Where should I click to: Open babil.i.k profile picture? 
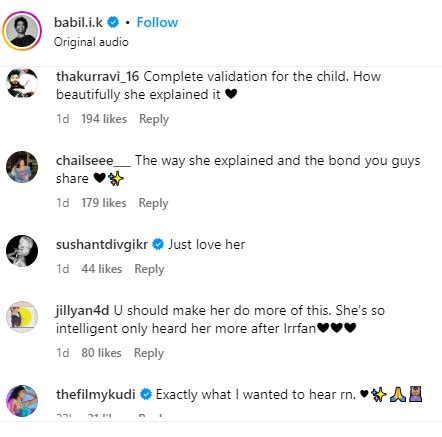click(22, 31)
